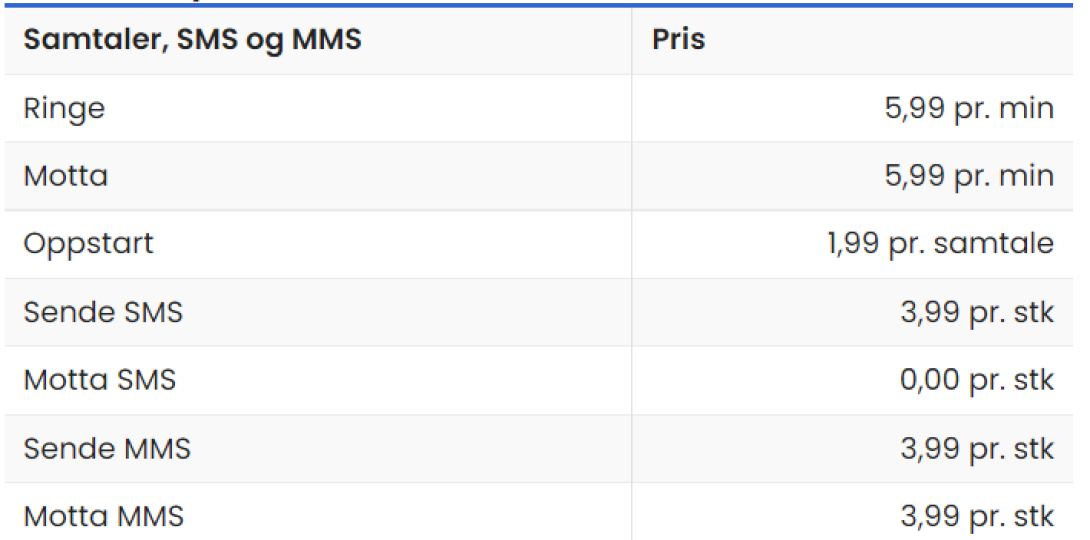Screen dimensions: 1090x540
Task: Select the 'Motta MMS' row label
Action: (104, 516)
